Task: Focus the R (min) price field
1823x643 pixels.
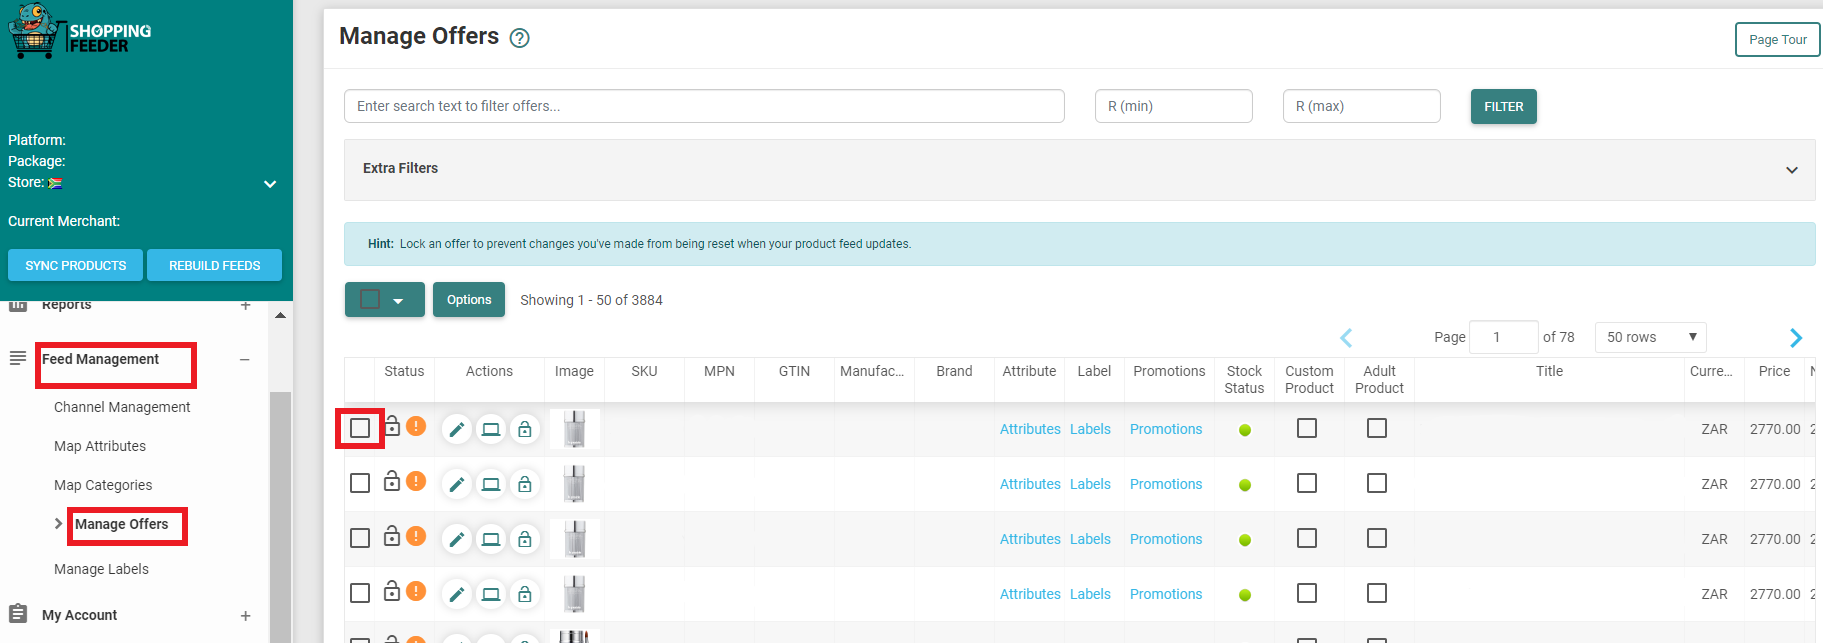Action: click(1174, 106)
